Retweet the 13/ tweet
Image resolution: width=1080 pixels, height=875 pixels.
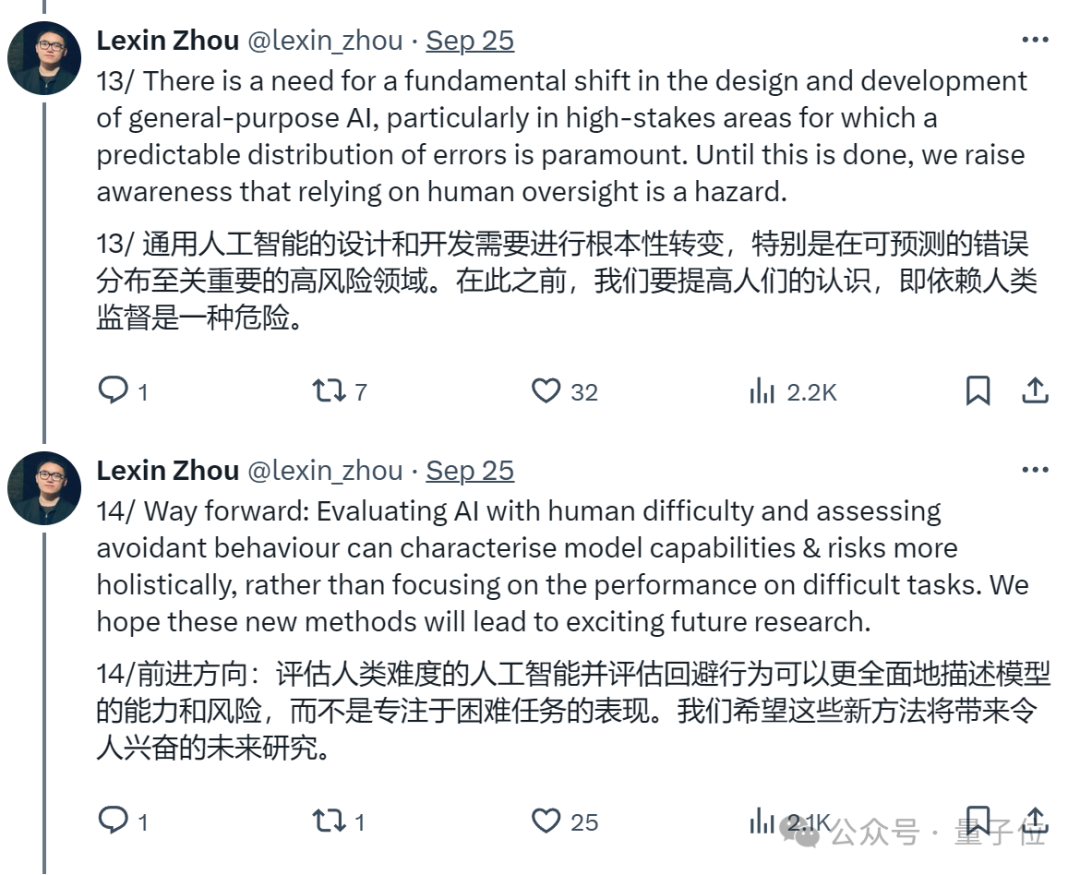click(x=329, y=390)
